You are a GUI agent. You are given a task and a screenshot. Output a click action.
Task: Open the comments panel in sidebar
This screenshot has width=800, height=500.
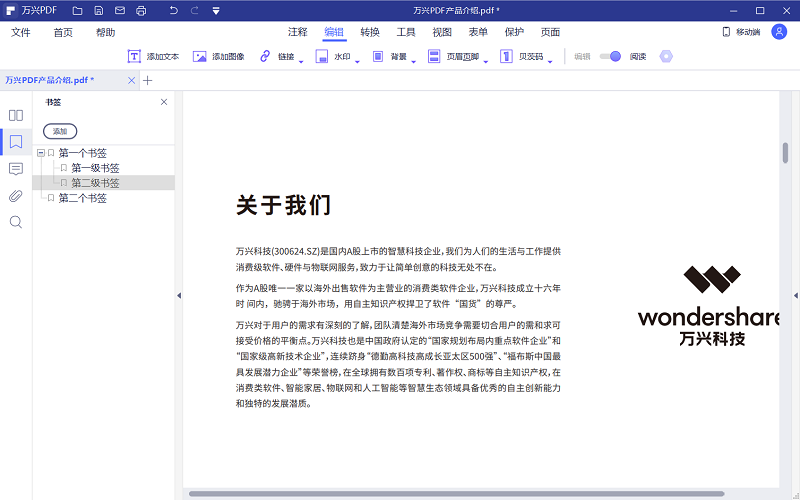(16, 168)
